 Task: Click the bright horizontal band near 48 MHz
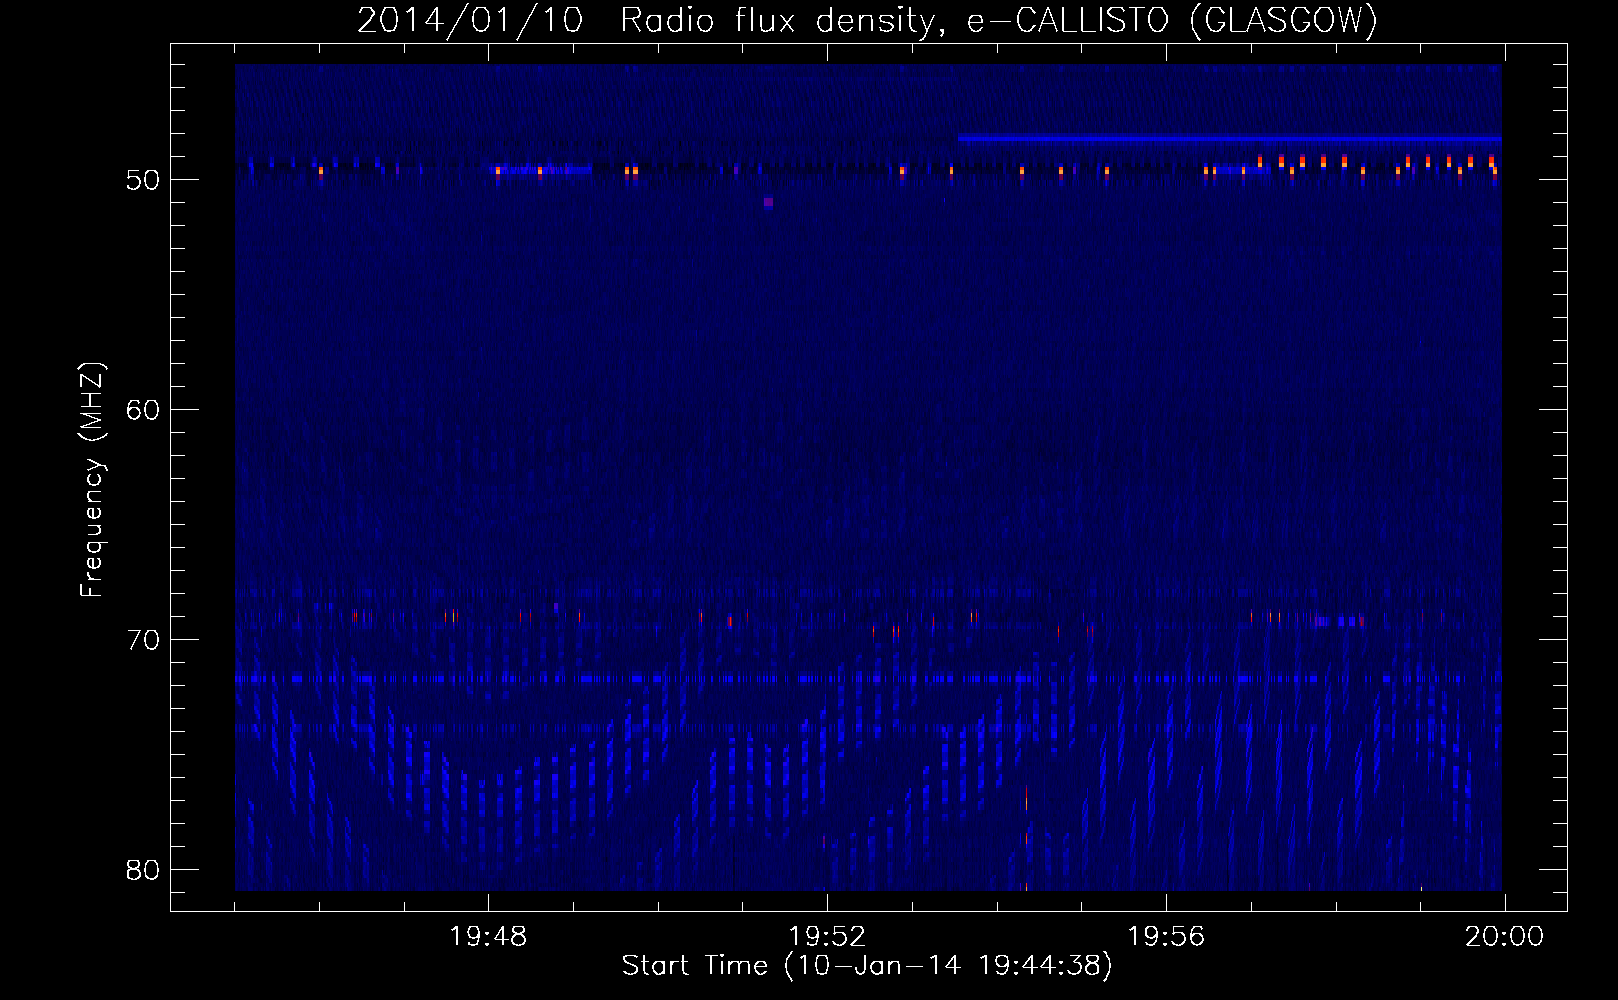[1229, 139]
